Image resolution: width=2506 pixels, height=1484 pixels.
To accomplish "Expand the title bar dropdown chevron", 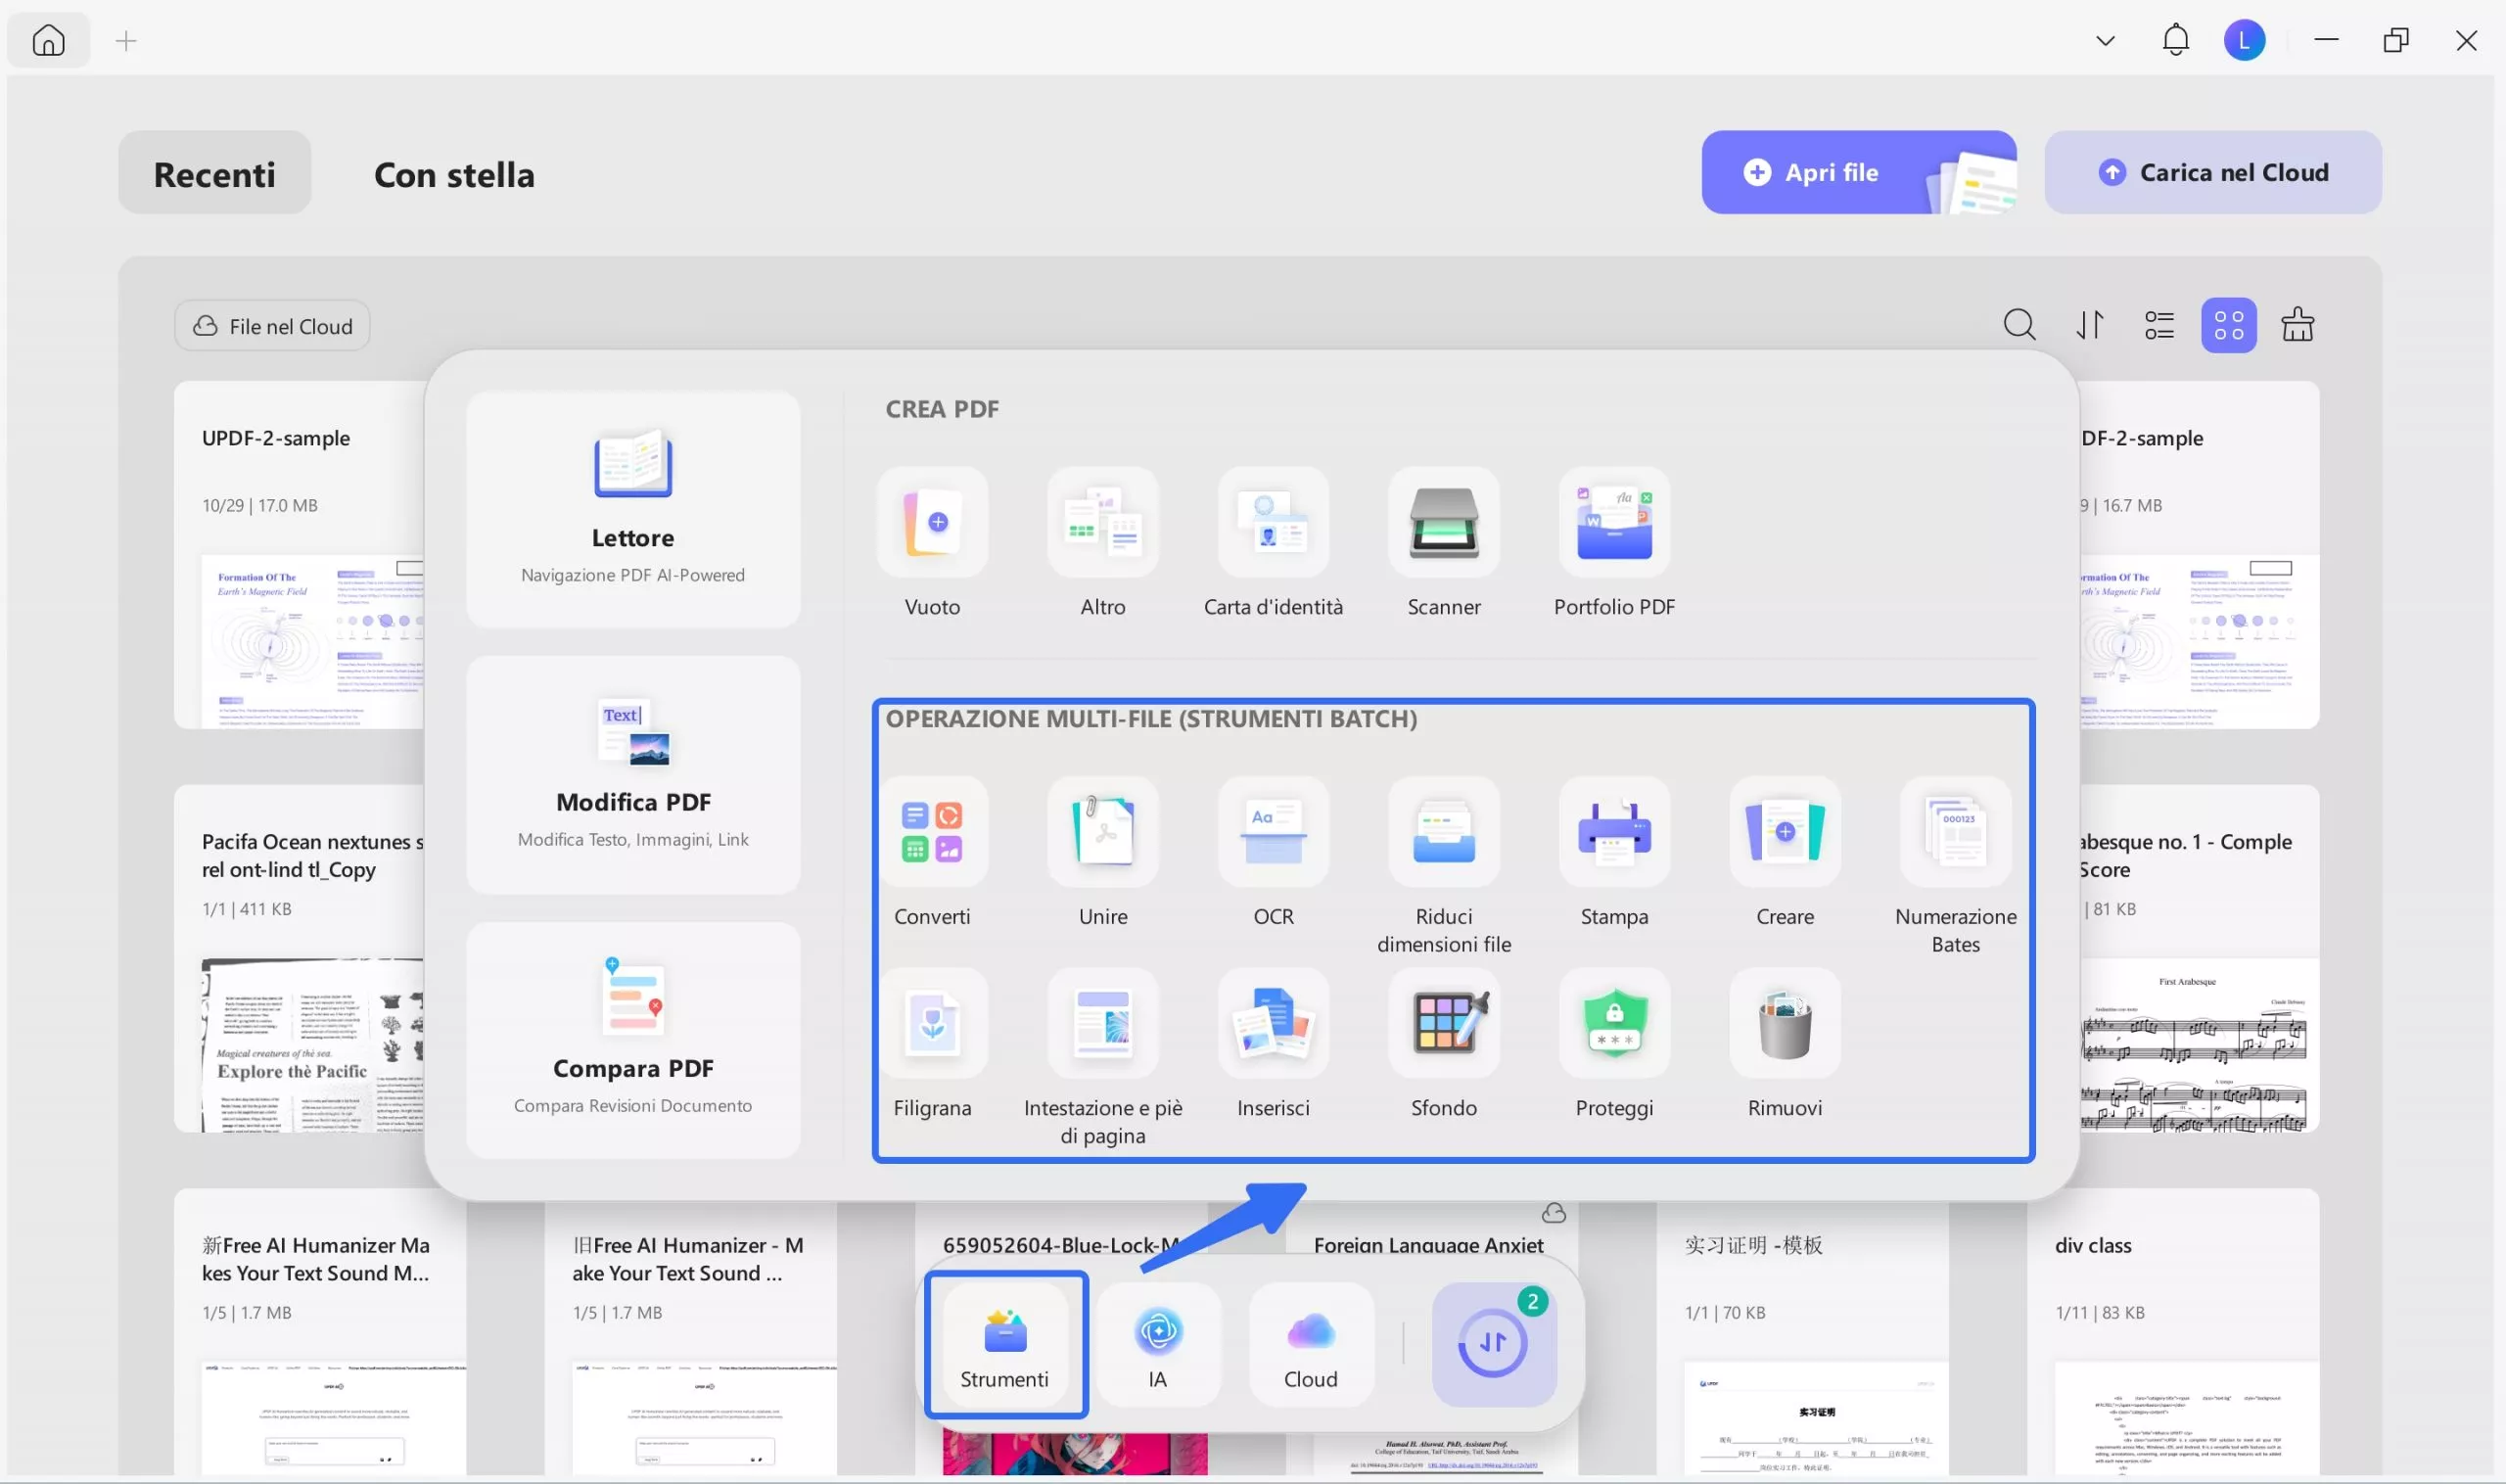I will [x=2104, y=41].
